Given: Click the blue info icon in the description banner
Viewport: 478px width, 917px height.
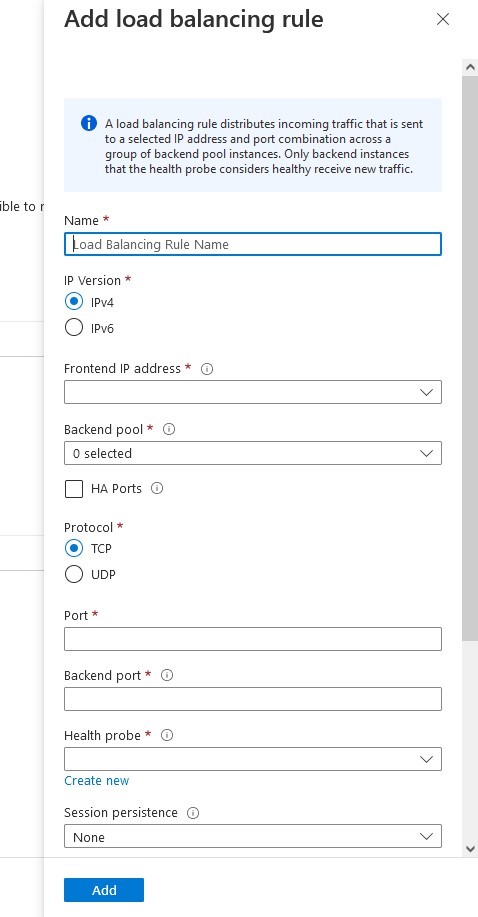Looking at the screenshot, I should (88, 123).
